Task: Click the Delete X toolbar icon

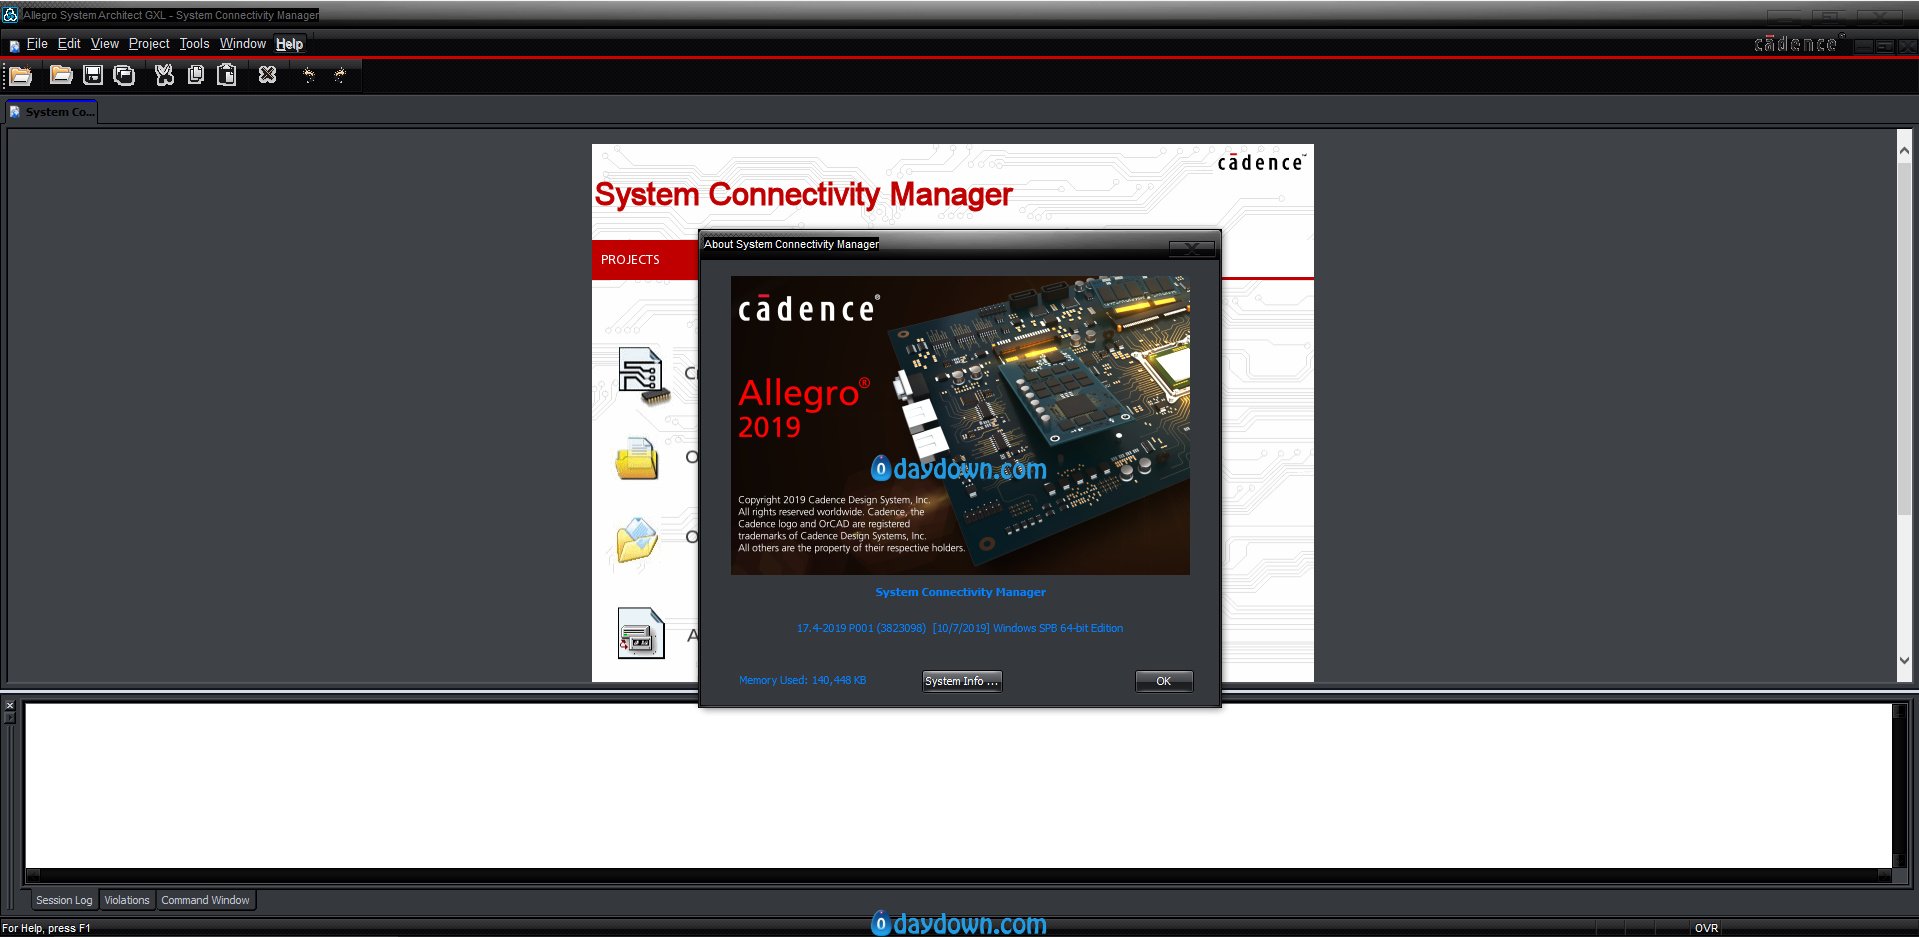Action: (x=267, y=75)
